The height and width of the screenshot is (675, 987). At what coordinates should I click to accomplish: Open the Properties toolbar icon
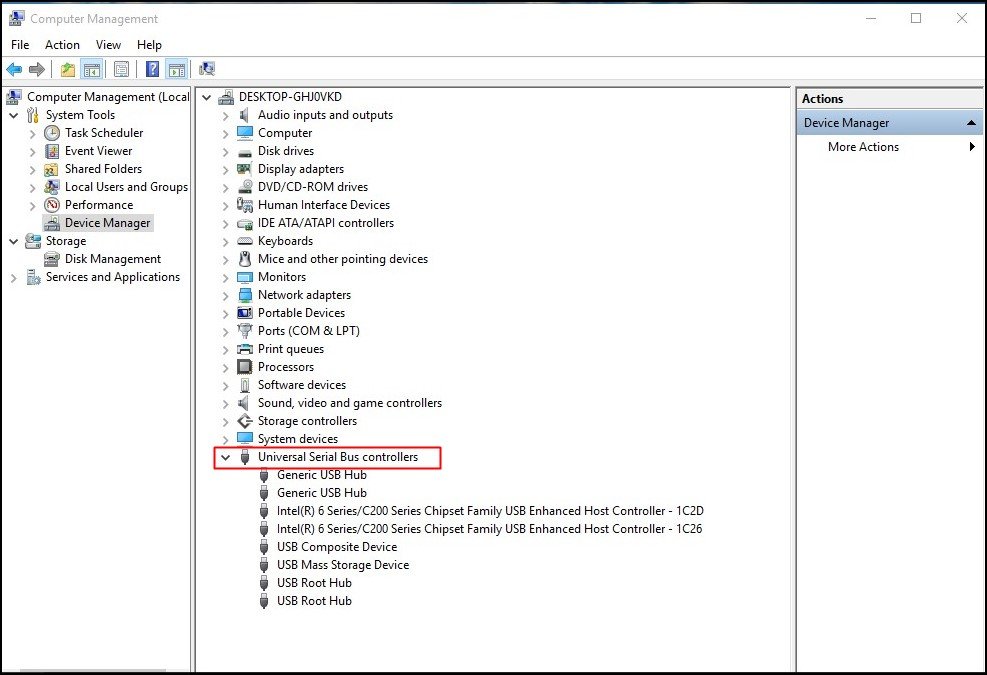click(x=121, y=69)
